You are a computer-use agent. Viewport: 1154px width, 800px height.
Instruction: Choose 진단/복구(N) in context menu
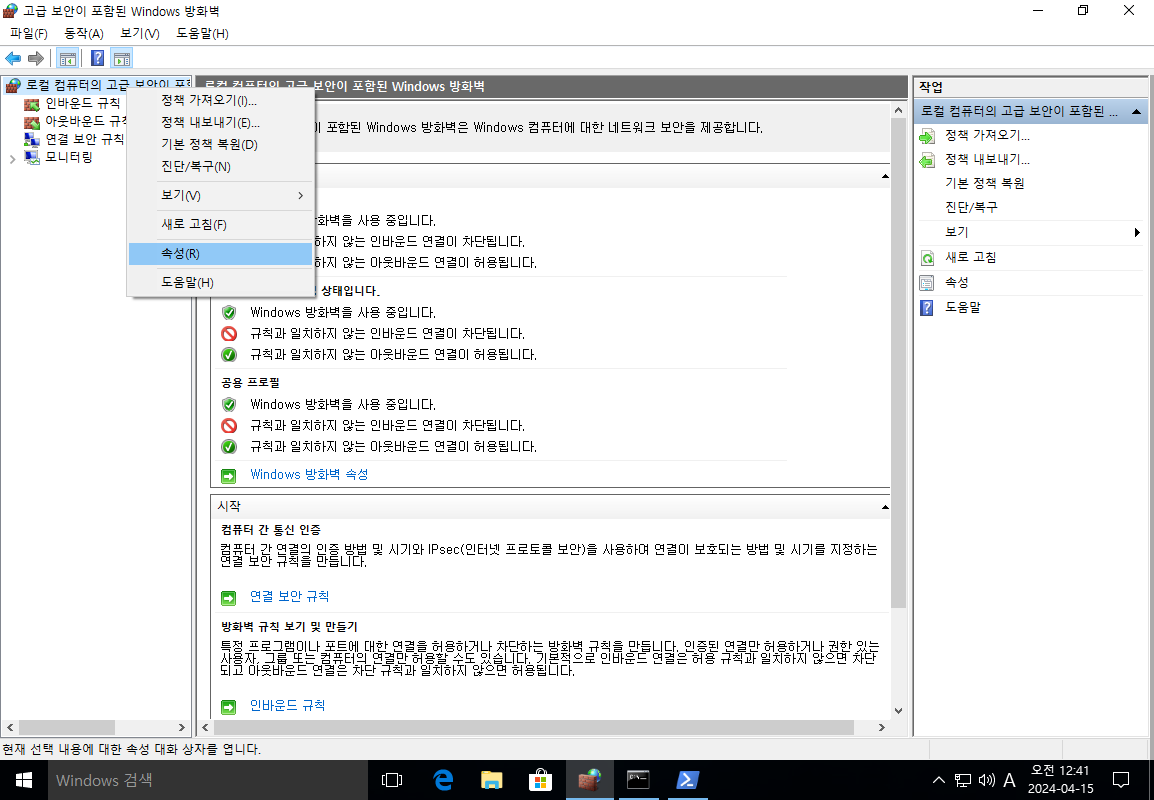tap(221, 166)
